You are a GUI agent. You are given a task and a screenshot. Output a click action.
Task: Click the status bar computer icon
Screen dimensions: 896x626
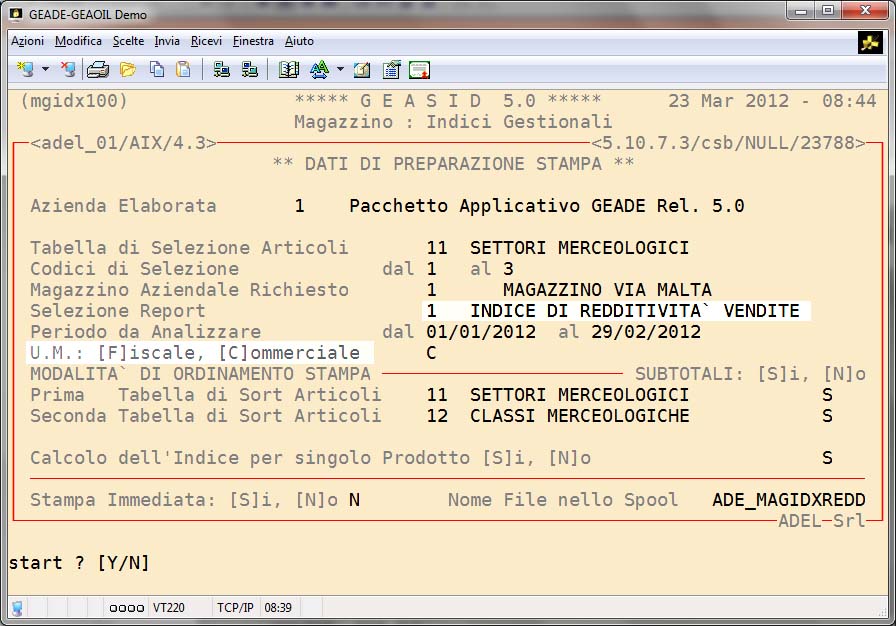pyautogui.click(x=17, y=608)
